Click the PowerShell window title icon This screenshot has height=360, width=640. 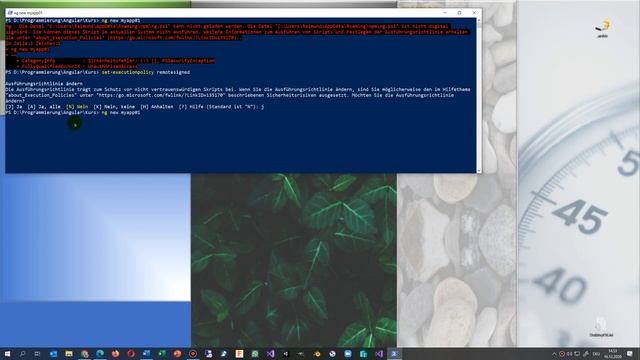pos(10,13)
